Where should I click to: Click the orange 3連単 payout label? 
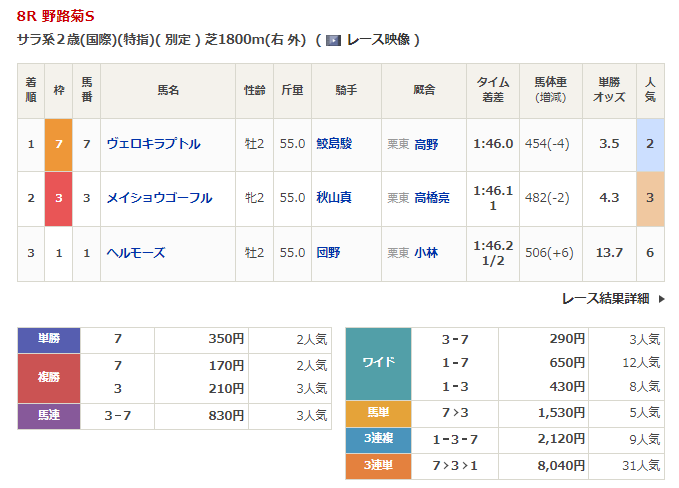click(x=378, y=466)
